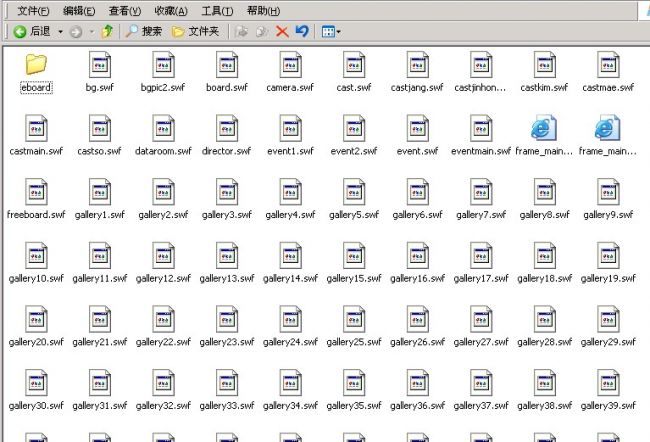
Task: Open the Tools (工具) menu
Action: tap(217, 10)
